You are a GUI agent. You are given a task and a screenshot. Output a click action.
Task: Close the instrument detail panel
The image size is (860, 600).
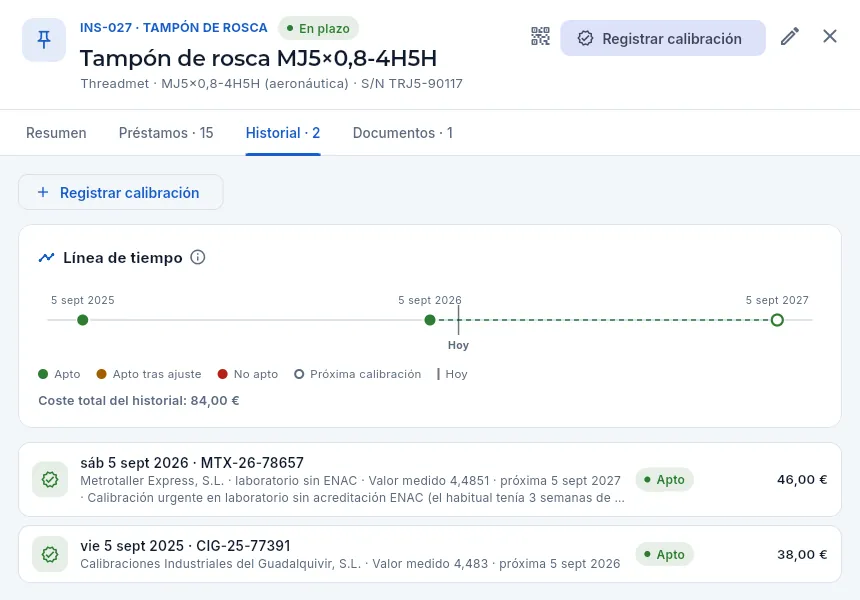coord(830,37)
